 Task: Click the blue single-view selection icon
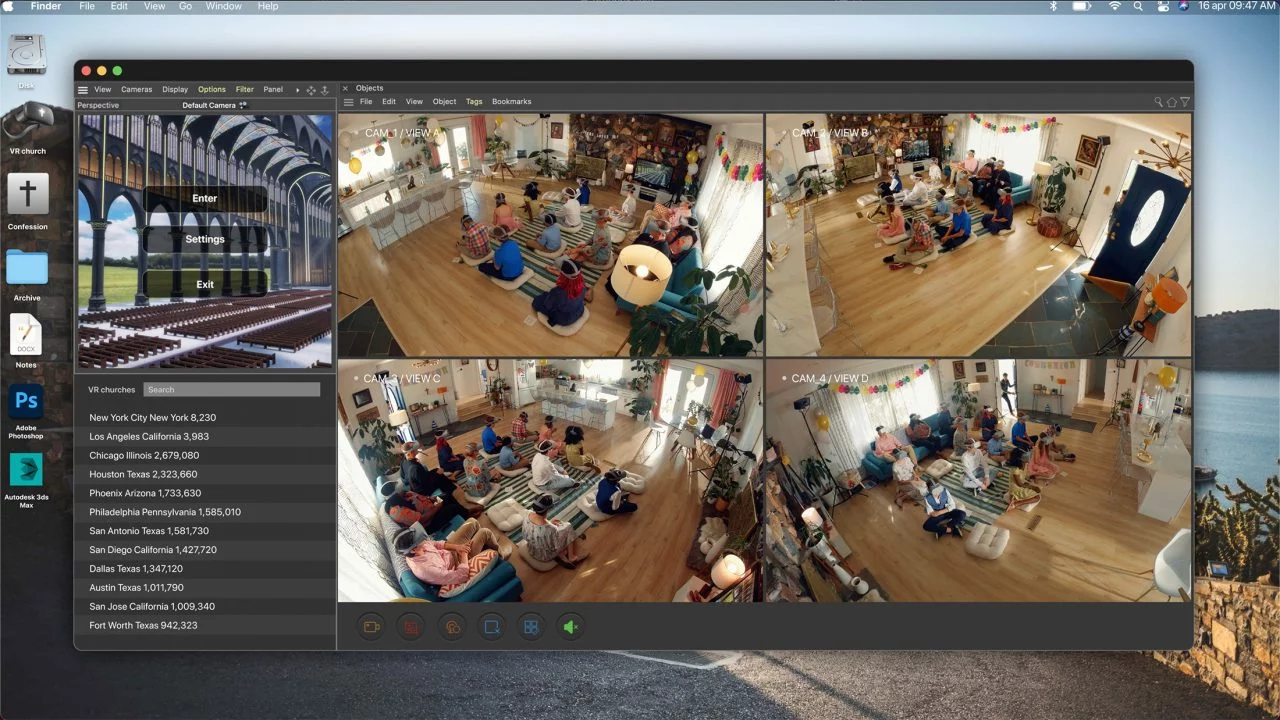coord(491,627)
